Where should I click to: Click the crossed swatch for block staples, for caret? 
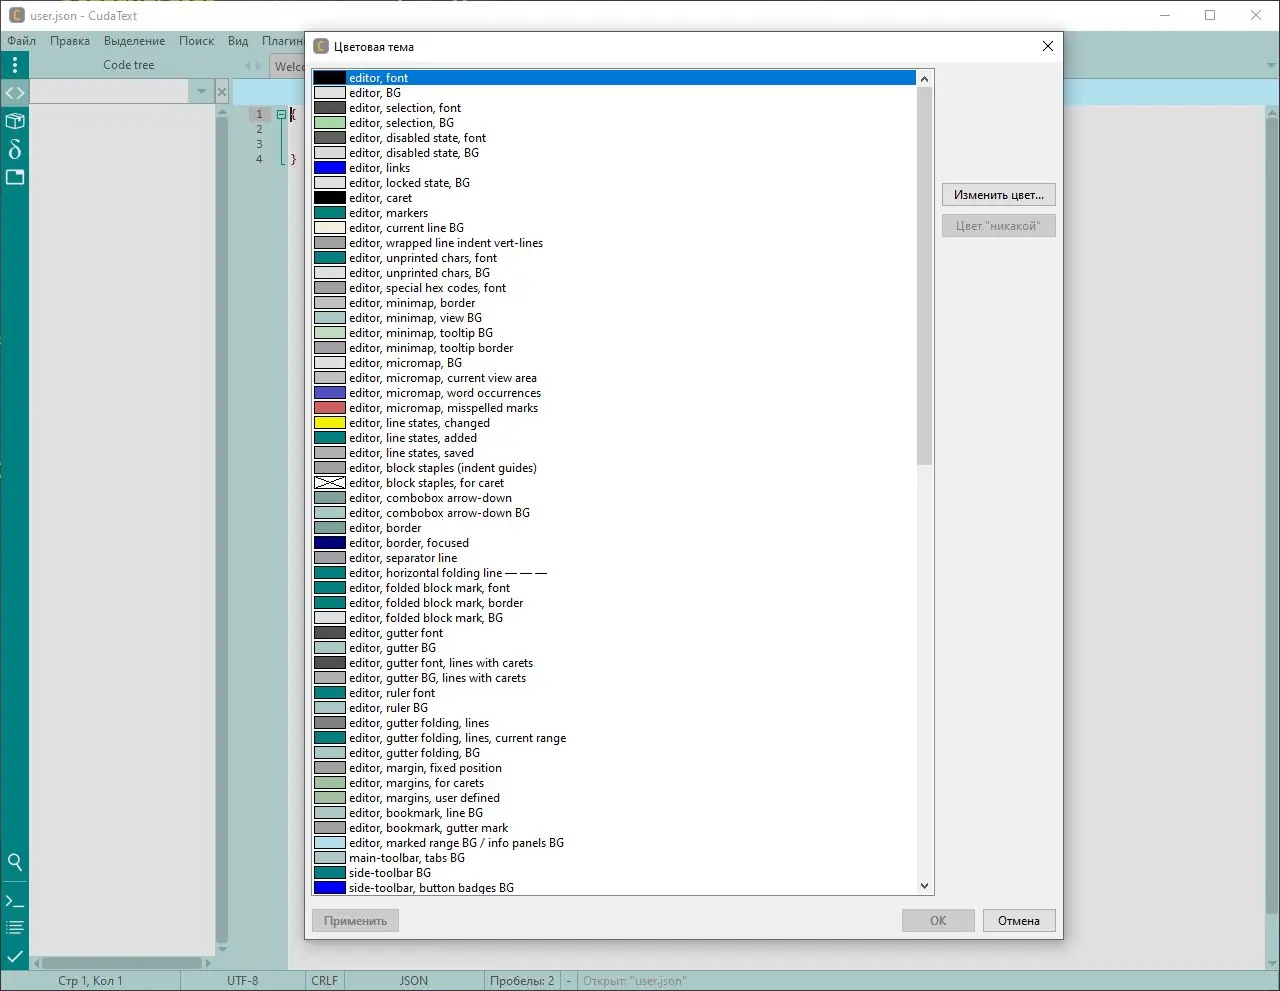[x=330, y=483]
